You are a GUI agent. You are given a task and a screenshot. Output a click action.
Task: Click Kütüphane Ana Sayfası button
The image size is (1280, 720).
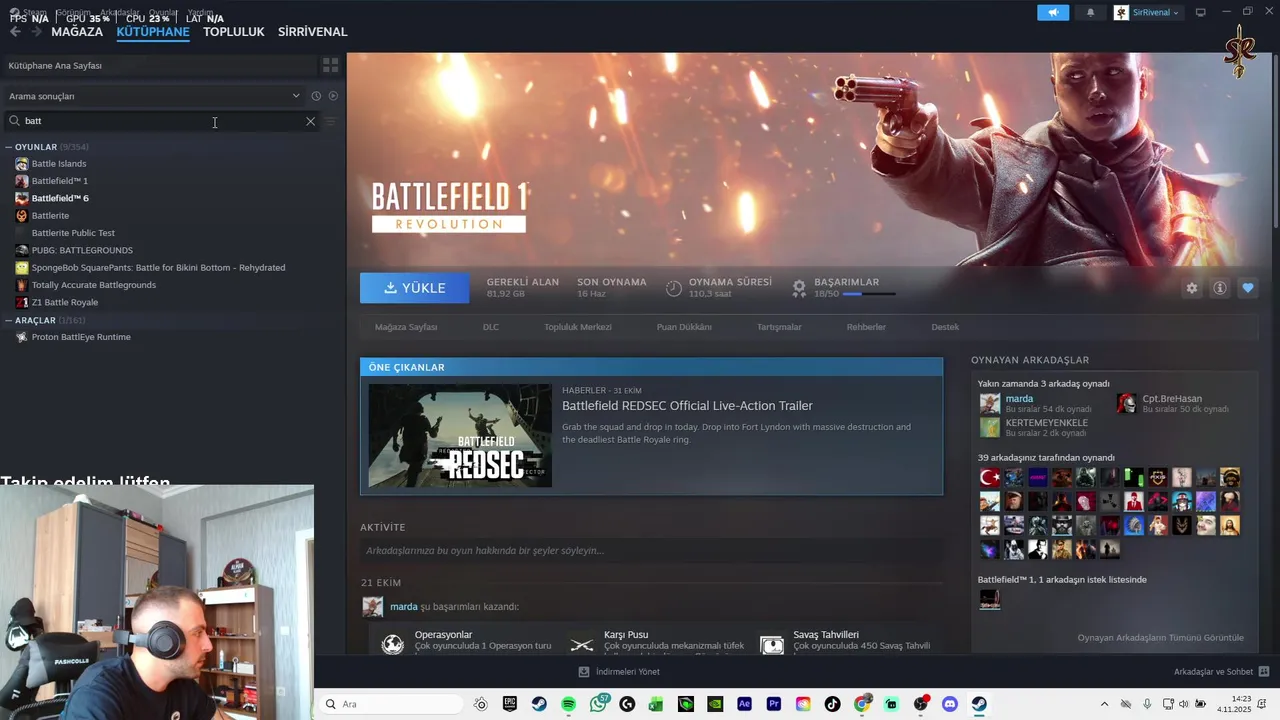[160, 65]
